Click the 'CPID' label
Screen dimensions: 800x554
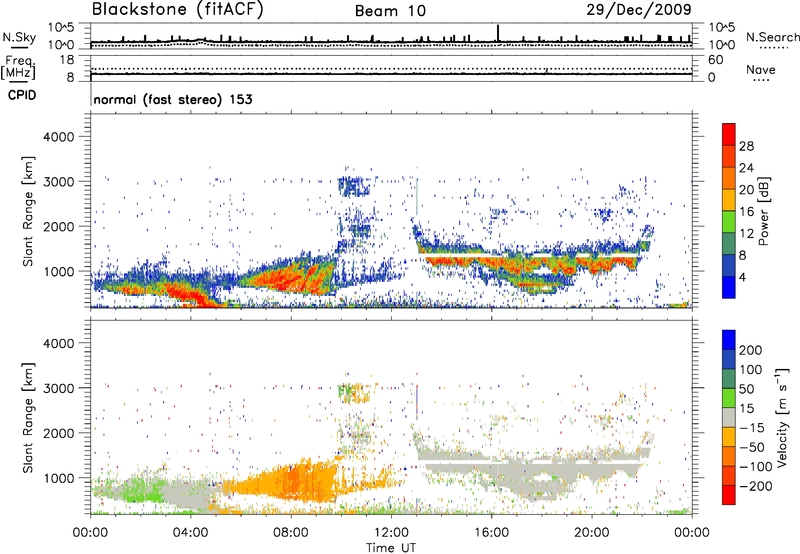click(x=22, y=95)
